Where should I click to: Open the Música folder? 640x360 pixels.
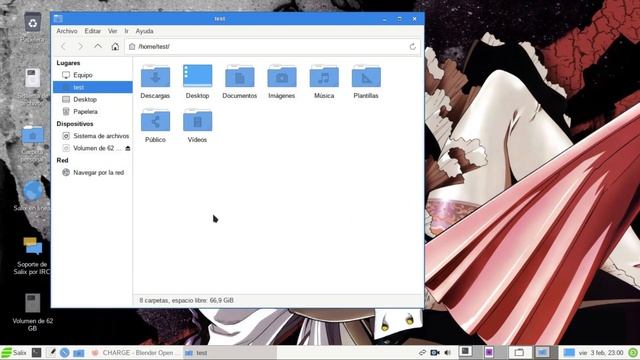(324, 81)
